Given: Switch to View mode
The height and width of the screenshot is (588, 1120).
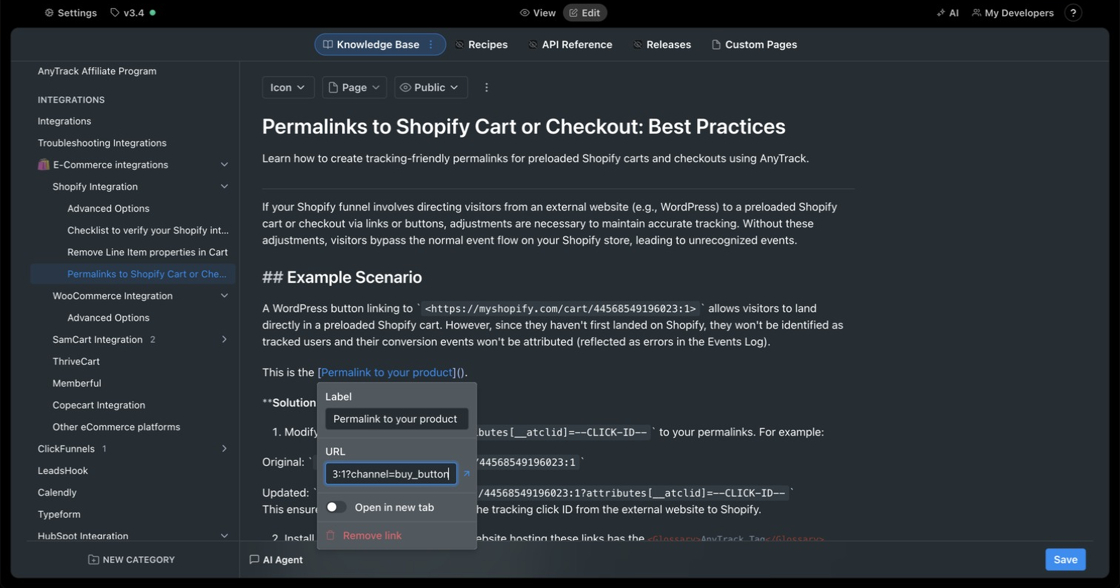Looking at the screenshot, I should coord(537,13).
